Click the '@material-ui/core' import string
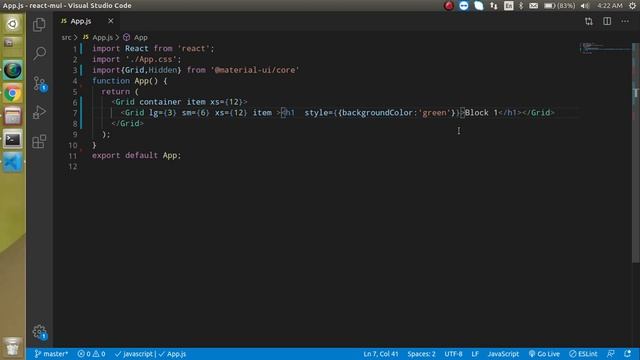The height and width of the screenshot is (360, 640). coord(255,70)
